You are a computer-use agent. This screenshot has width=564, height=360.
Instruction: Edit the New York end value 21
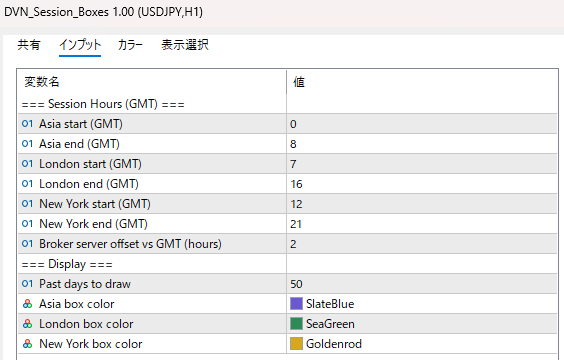click(x=422, y=224)
